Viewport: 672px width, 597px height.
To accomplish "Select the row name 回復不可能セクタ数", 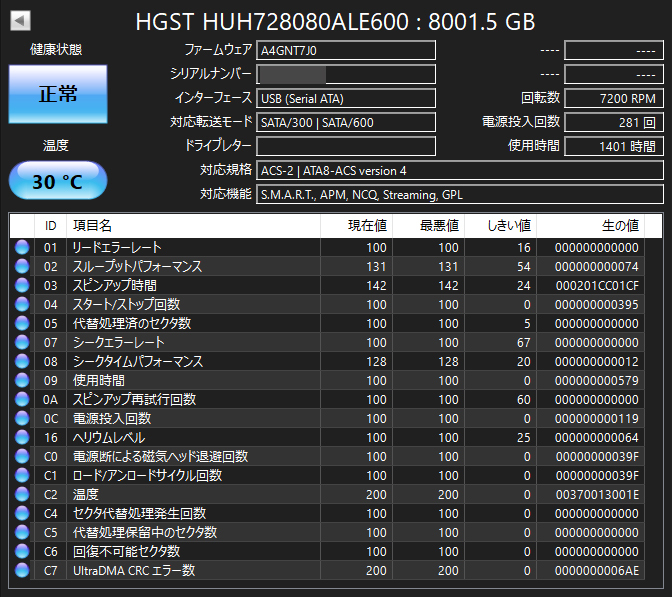I will 126,551.
